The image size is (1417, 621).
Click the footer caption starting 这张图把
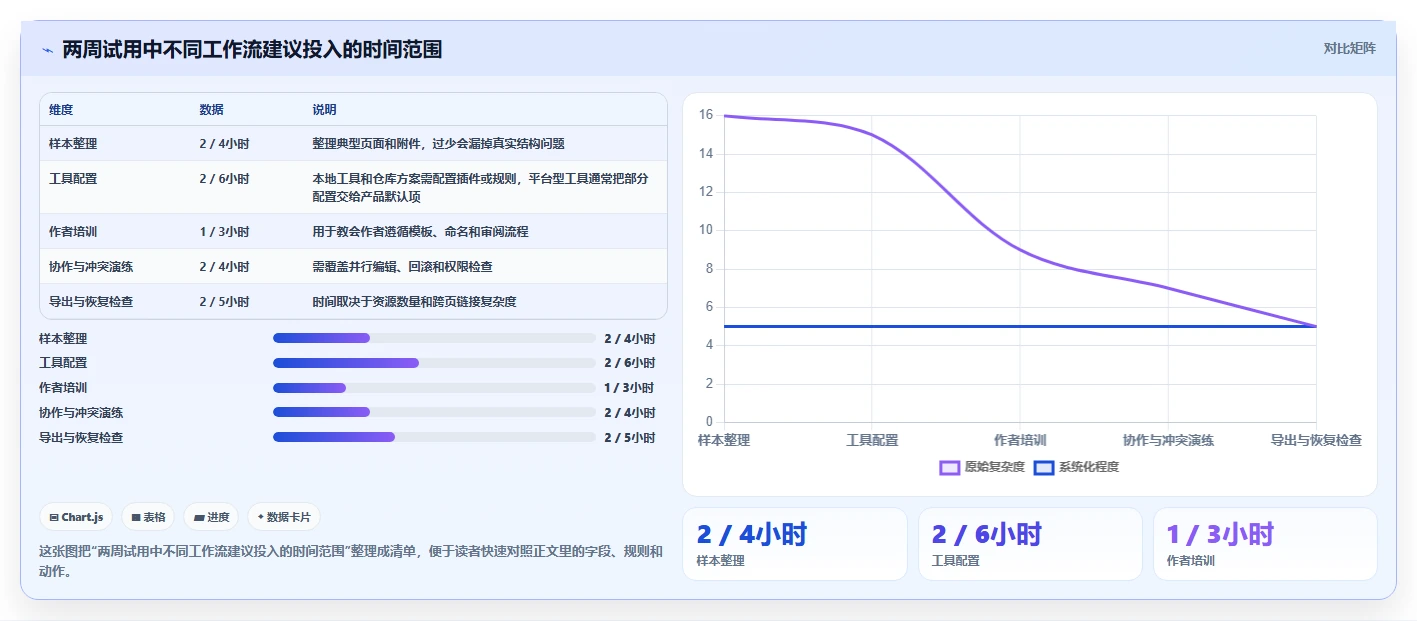pyautogui.click(x=350, y=561)
